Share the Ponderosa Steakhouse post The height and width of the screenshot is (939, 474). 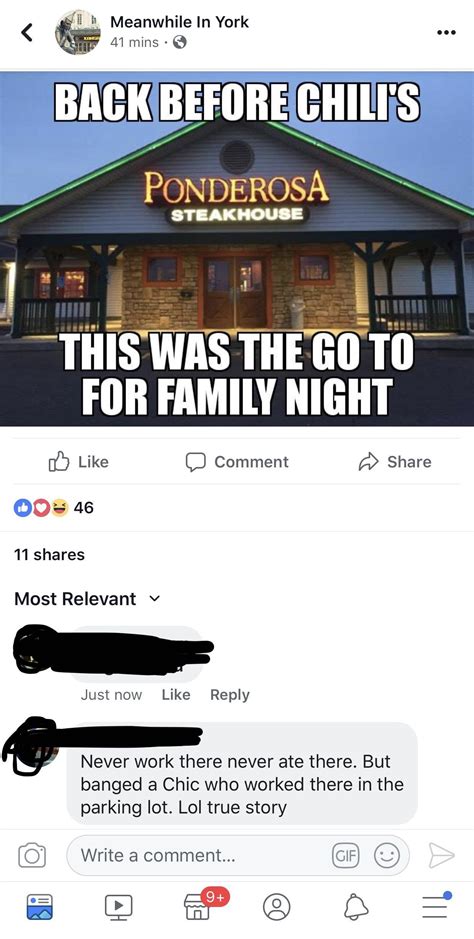(395, 461)
